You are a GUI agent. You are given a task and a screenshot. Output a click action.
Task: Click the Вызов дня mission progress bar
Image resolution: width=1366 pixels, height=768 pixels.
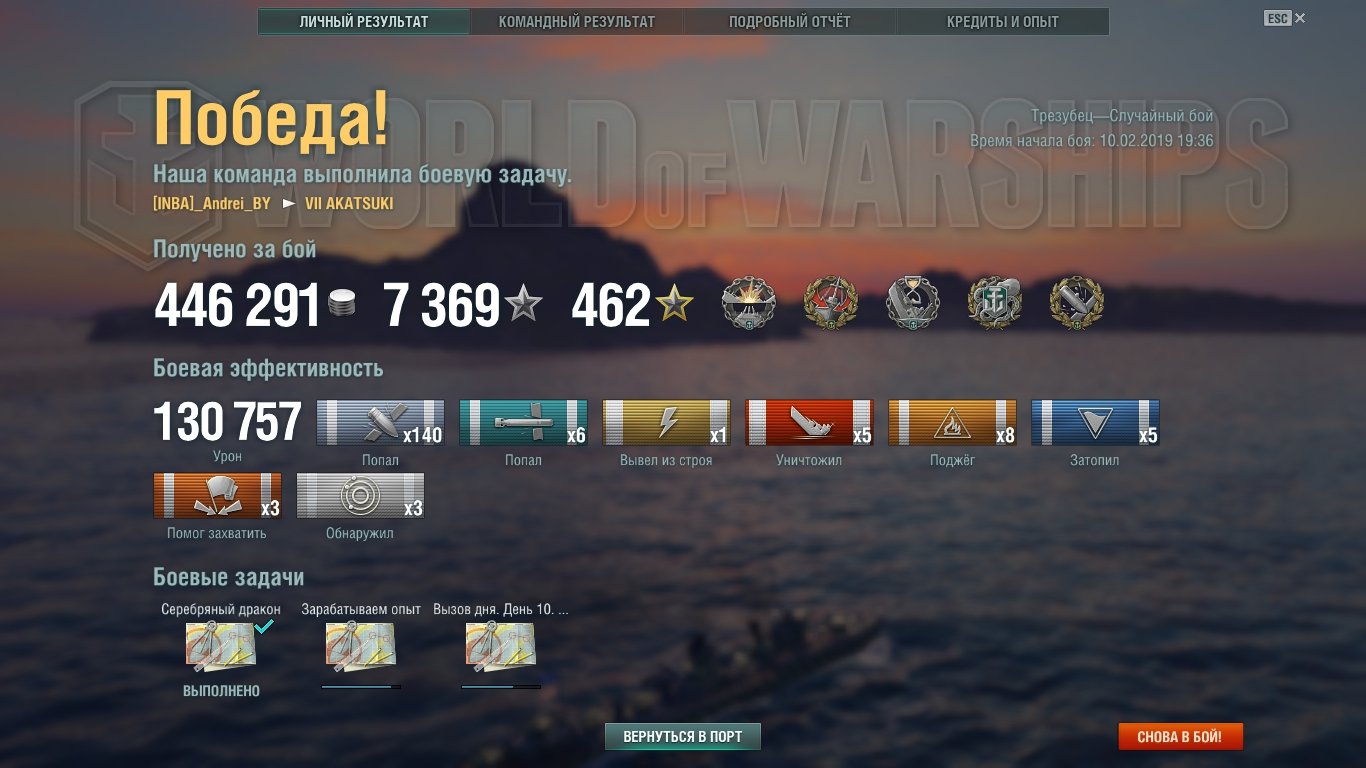(501, 687)
